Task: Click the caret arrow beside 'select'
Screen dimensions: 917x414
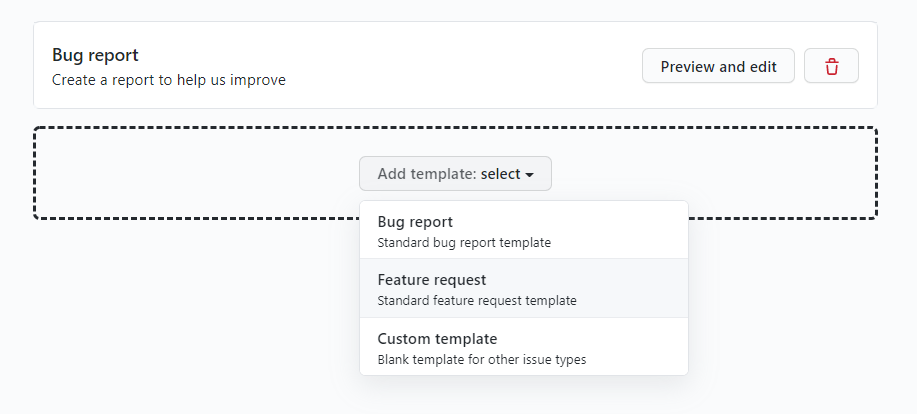Action: (x=530, y=175)
